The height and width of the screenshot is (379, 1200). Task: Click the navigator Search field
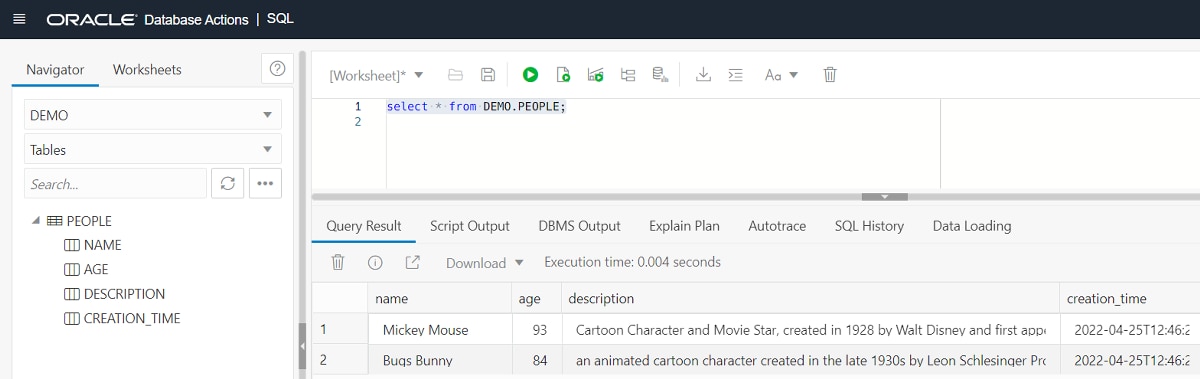115,184
